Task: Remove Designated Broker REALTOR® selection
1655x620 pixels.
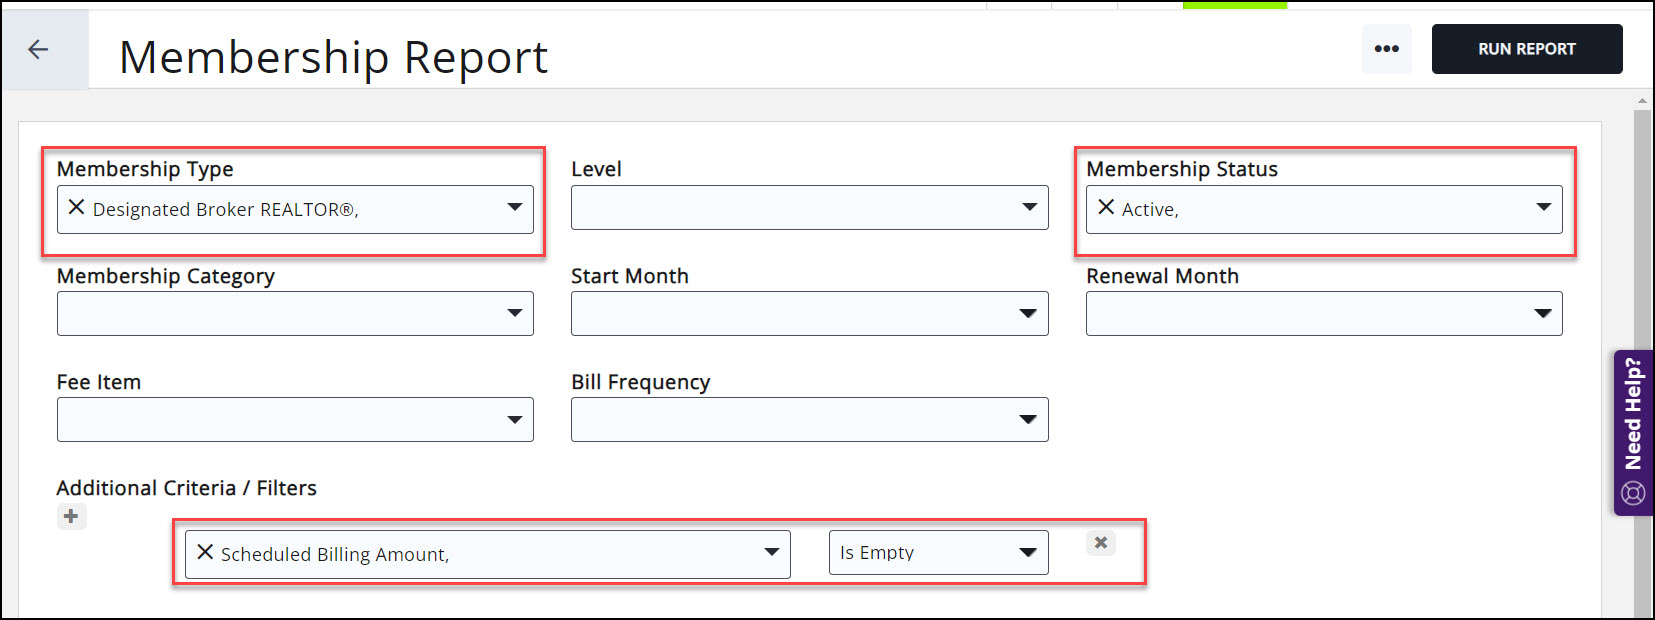Action: coord(76,208)
